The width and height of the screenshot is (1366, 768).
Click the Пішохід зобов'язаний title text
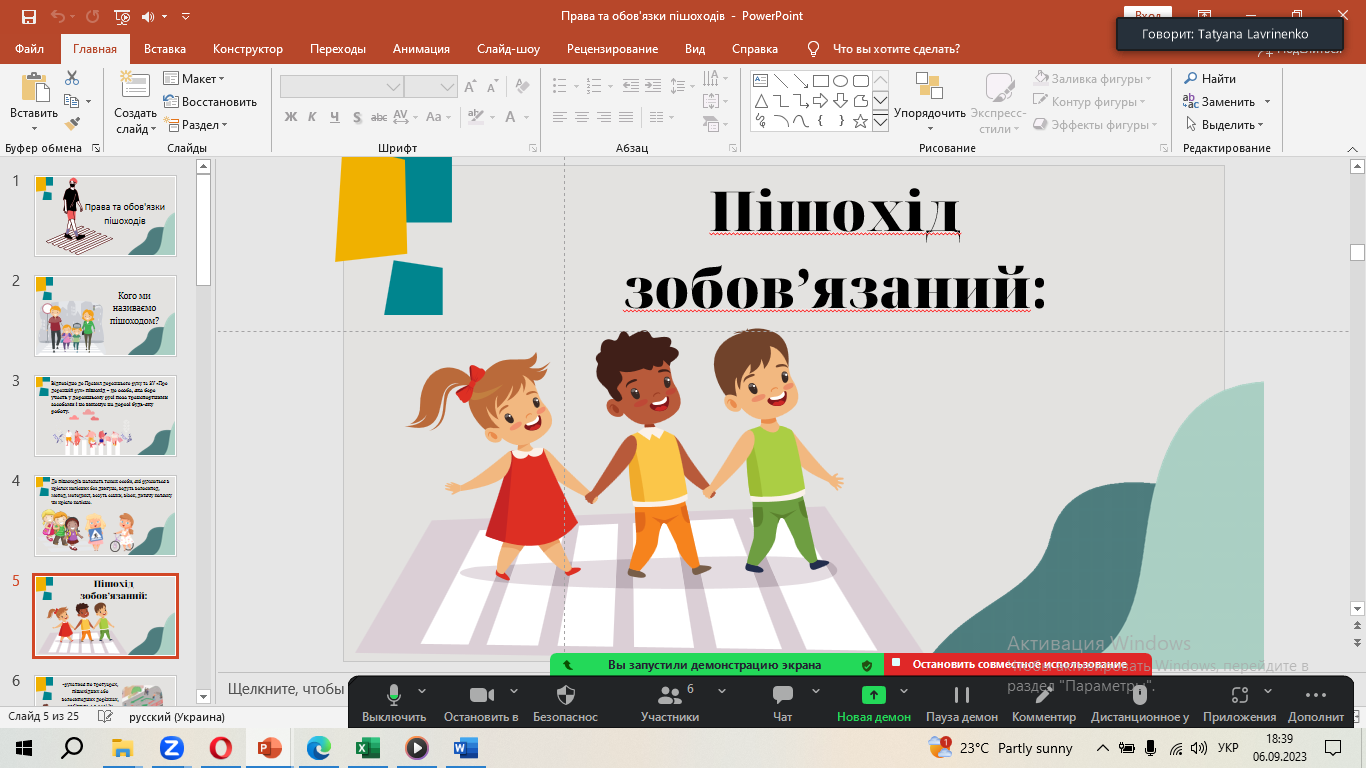835,250
